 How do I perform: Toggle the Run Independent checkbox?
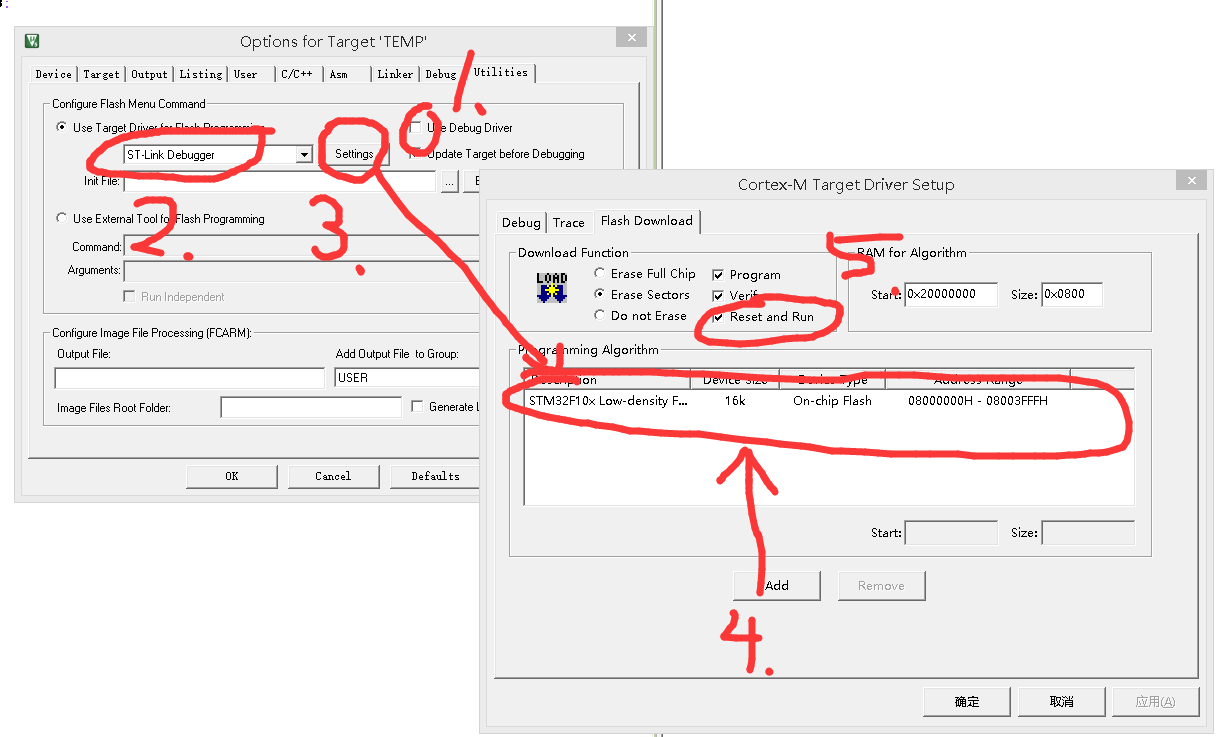[x=129, y=297]
